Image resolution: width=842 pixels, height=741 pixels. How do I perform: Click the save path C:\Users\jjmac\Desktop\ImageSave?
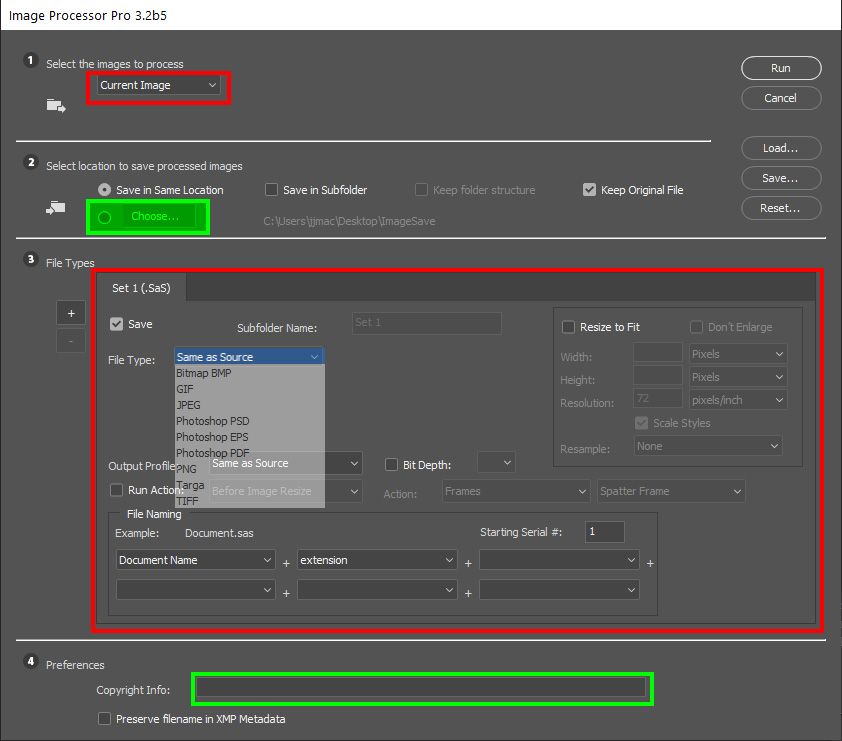click(349, 221)
